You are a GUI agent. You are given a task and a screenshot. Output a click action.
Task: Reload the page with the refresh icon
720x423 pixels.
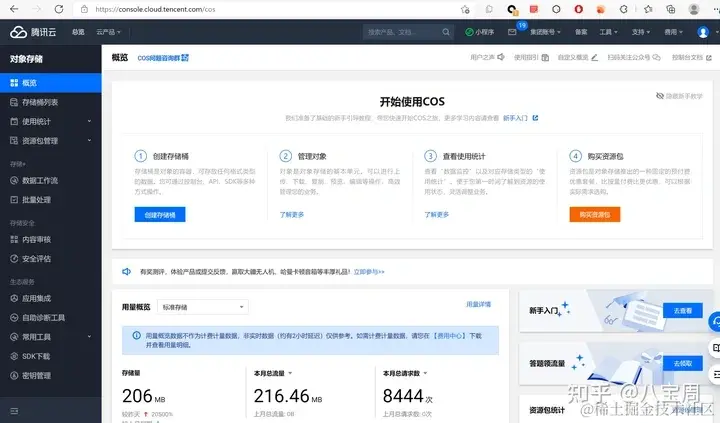pyautogui.click(x=59, y=9)
